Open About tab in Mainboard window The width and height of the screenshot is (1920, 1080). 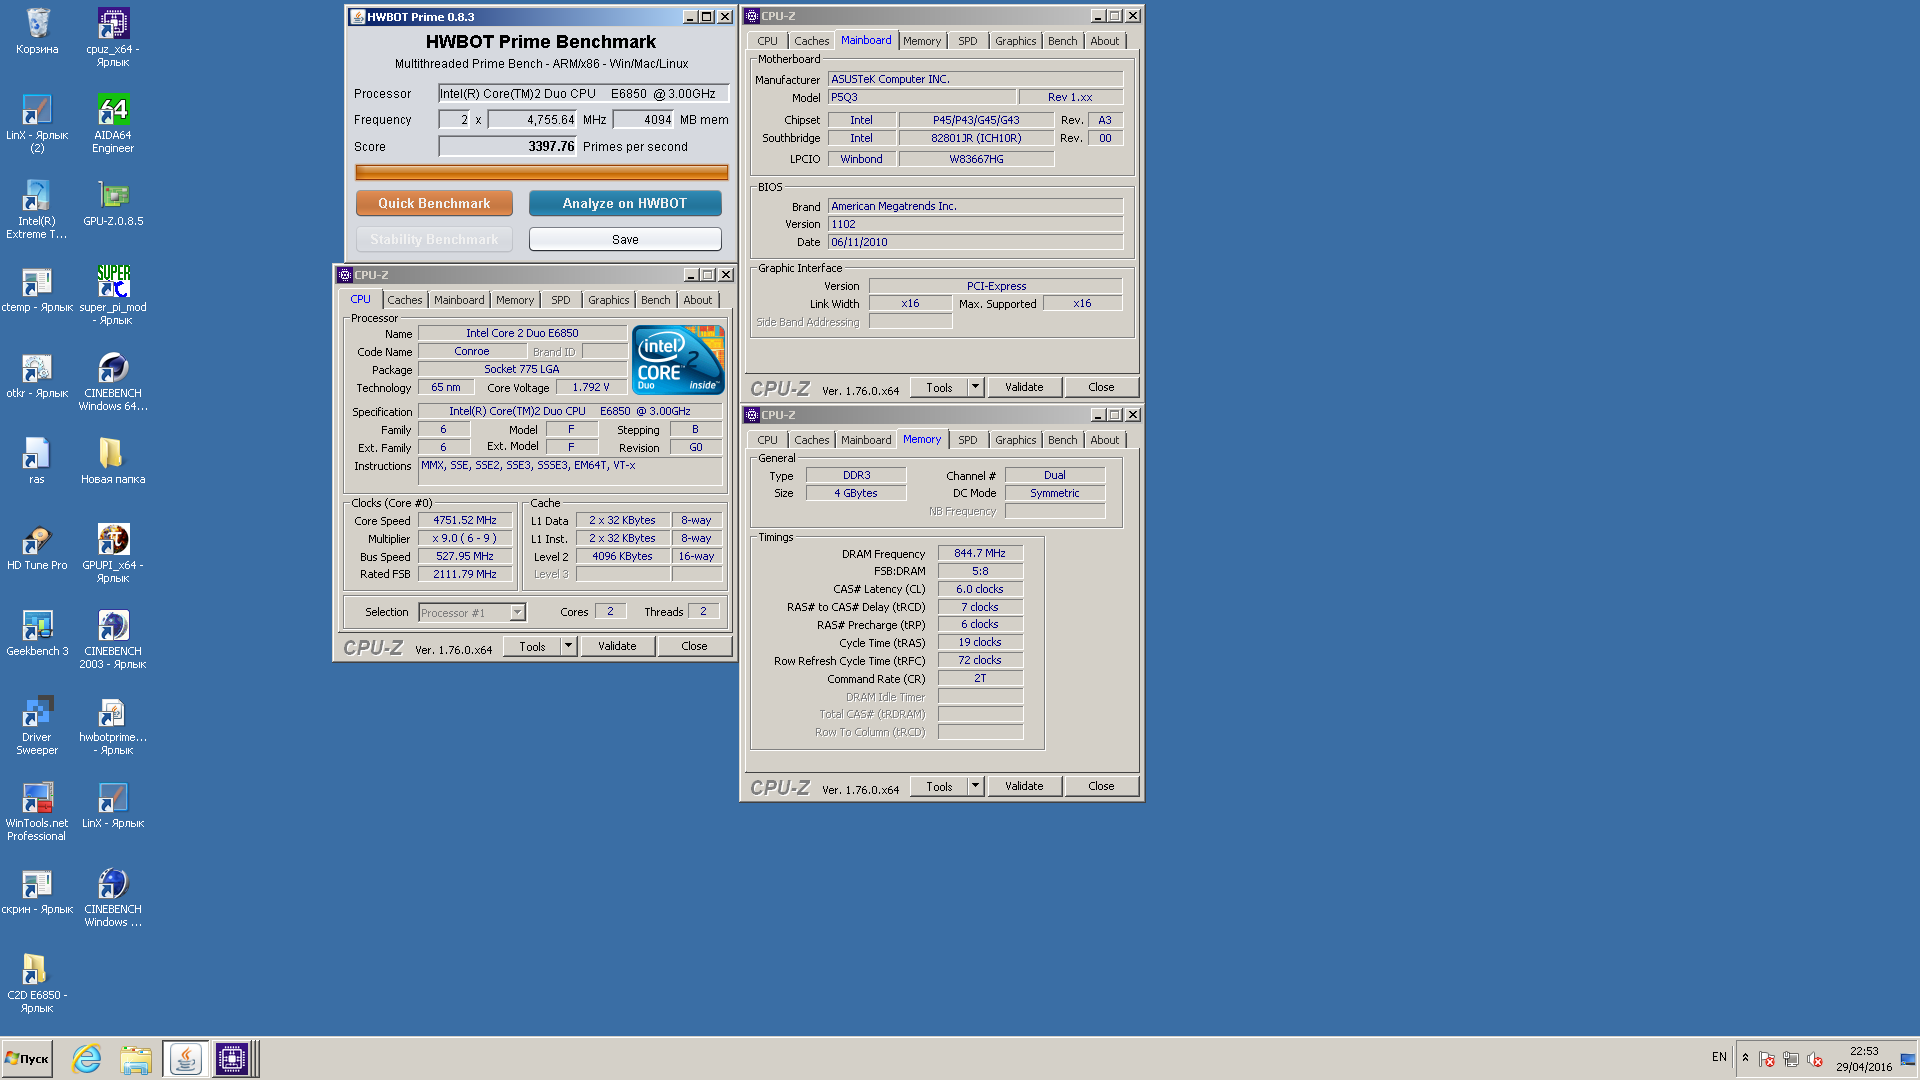pyautogui.click(x=1105, y=41)
